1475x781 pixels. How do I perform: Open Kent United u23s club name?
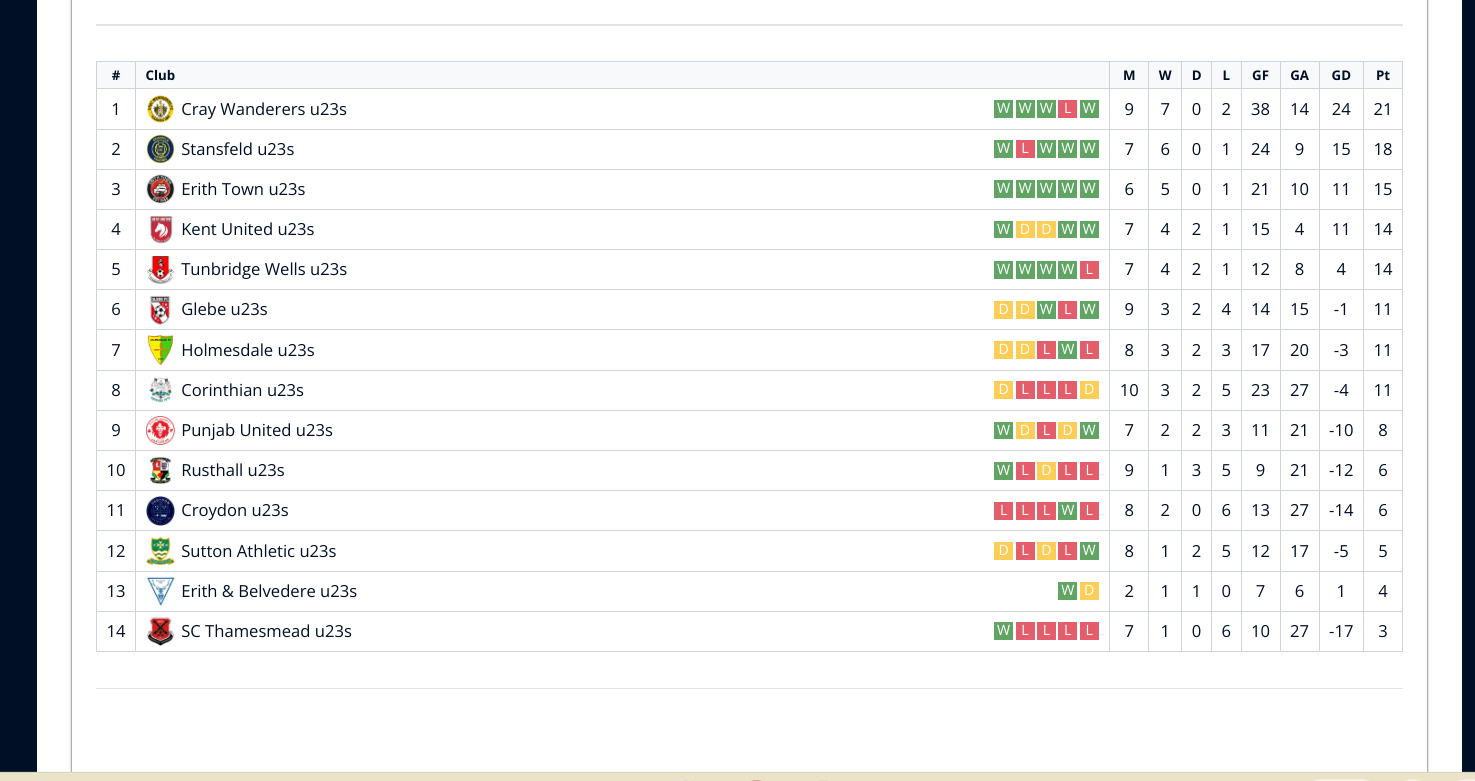pos(248,229)
